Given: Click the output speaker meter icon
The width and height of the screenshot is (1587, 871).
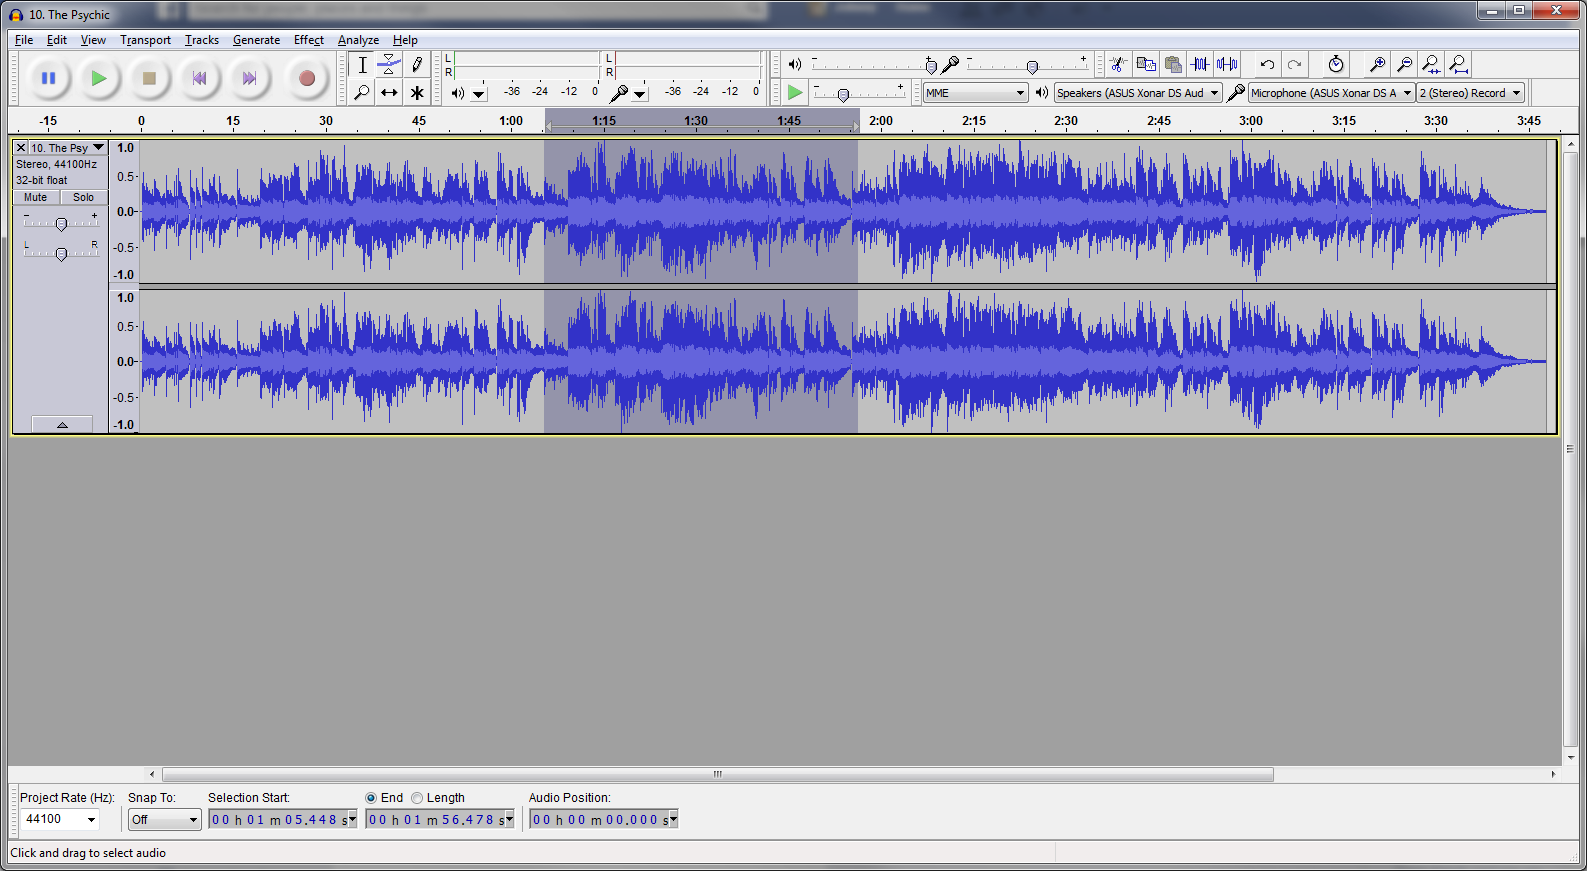Looking at the screenshot, I should (x=457, y=93).
